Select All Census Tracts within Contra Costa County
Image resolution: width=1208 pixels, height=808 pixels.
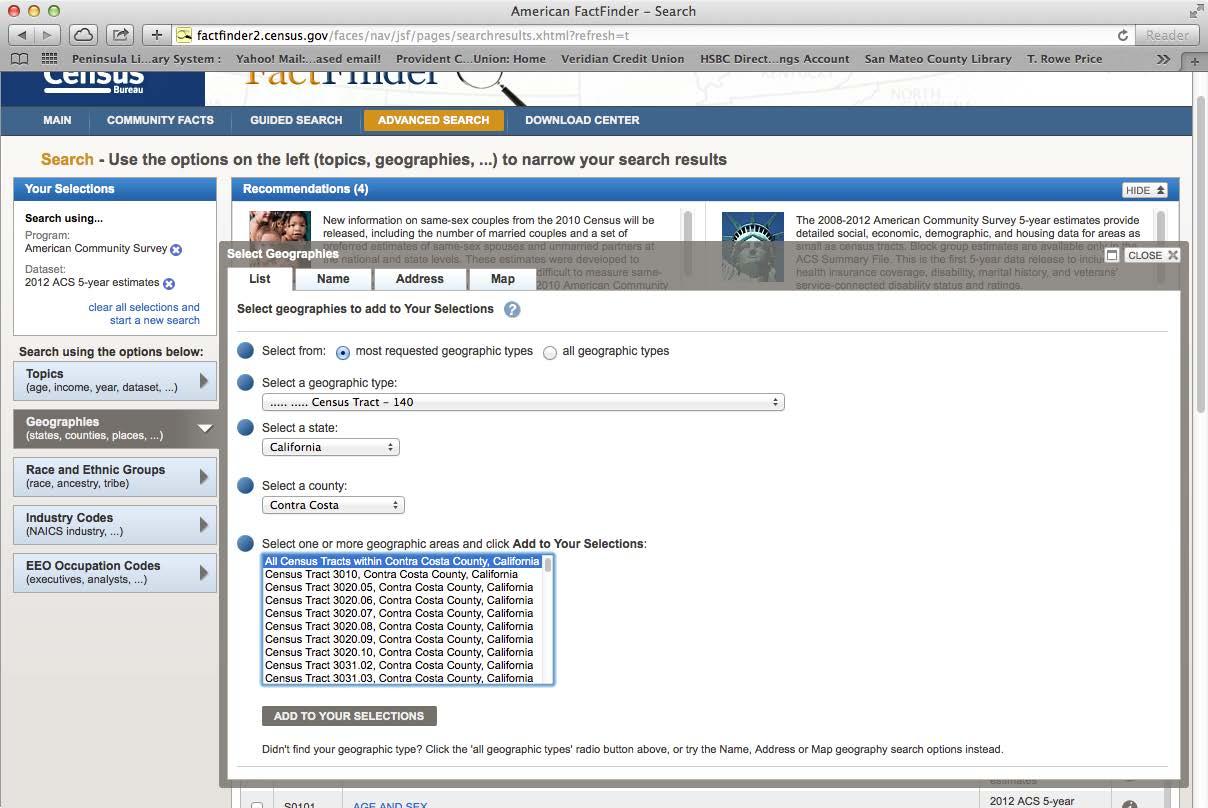click(402, 562)
